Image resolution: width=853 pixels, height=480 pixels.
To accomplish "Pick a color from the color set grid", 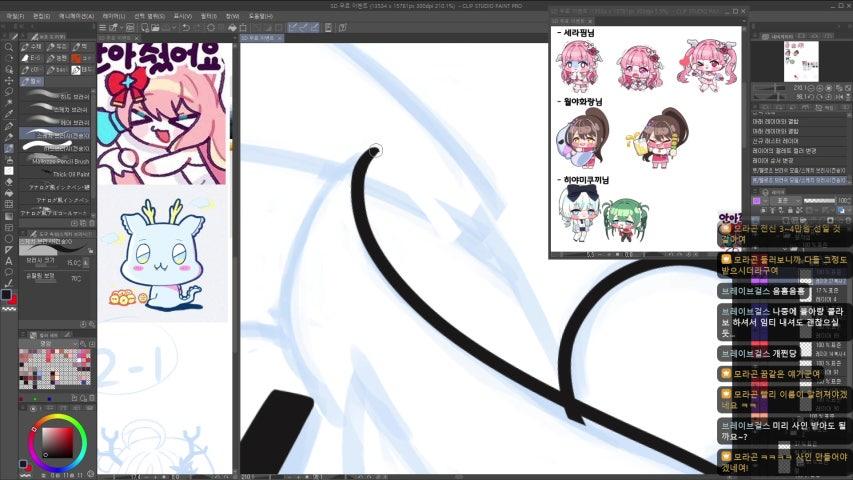I will (55, 369).
